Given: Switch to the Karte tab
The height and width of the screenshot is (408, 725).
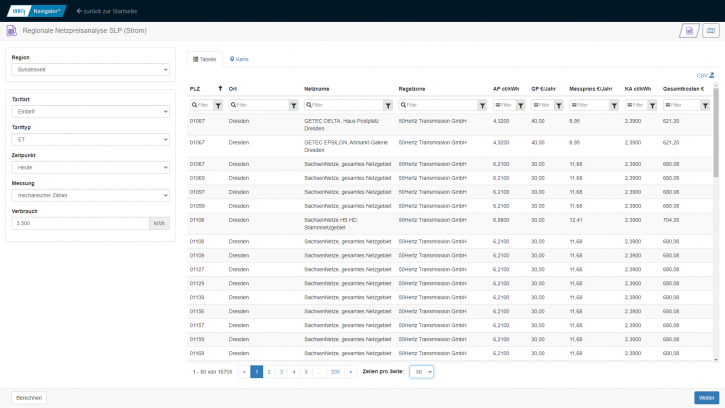Looking at the screenshot, I should 239,59.
